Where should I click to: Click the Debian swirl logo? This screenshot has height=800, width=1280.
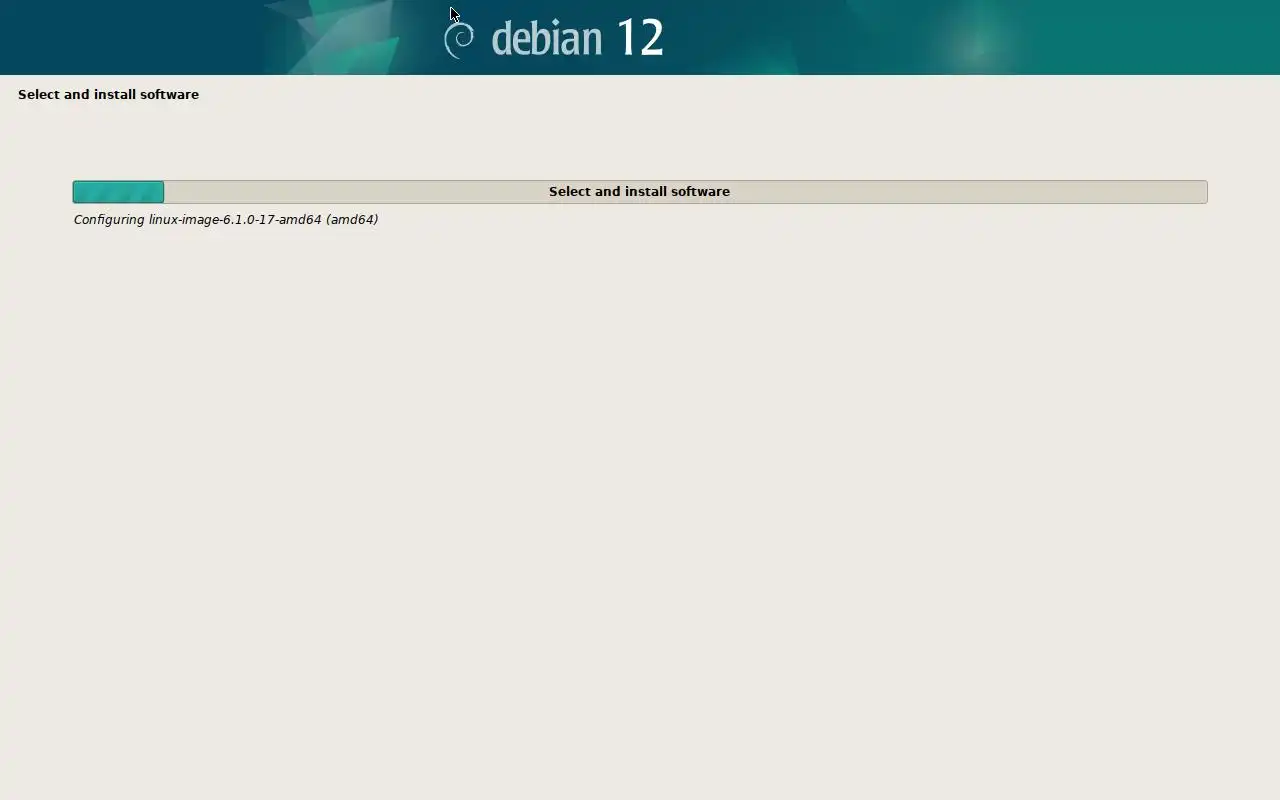pyautogui.click(x=459, y=39)
